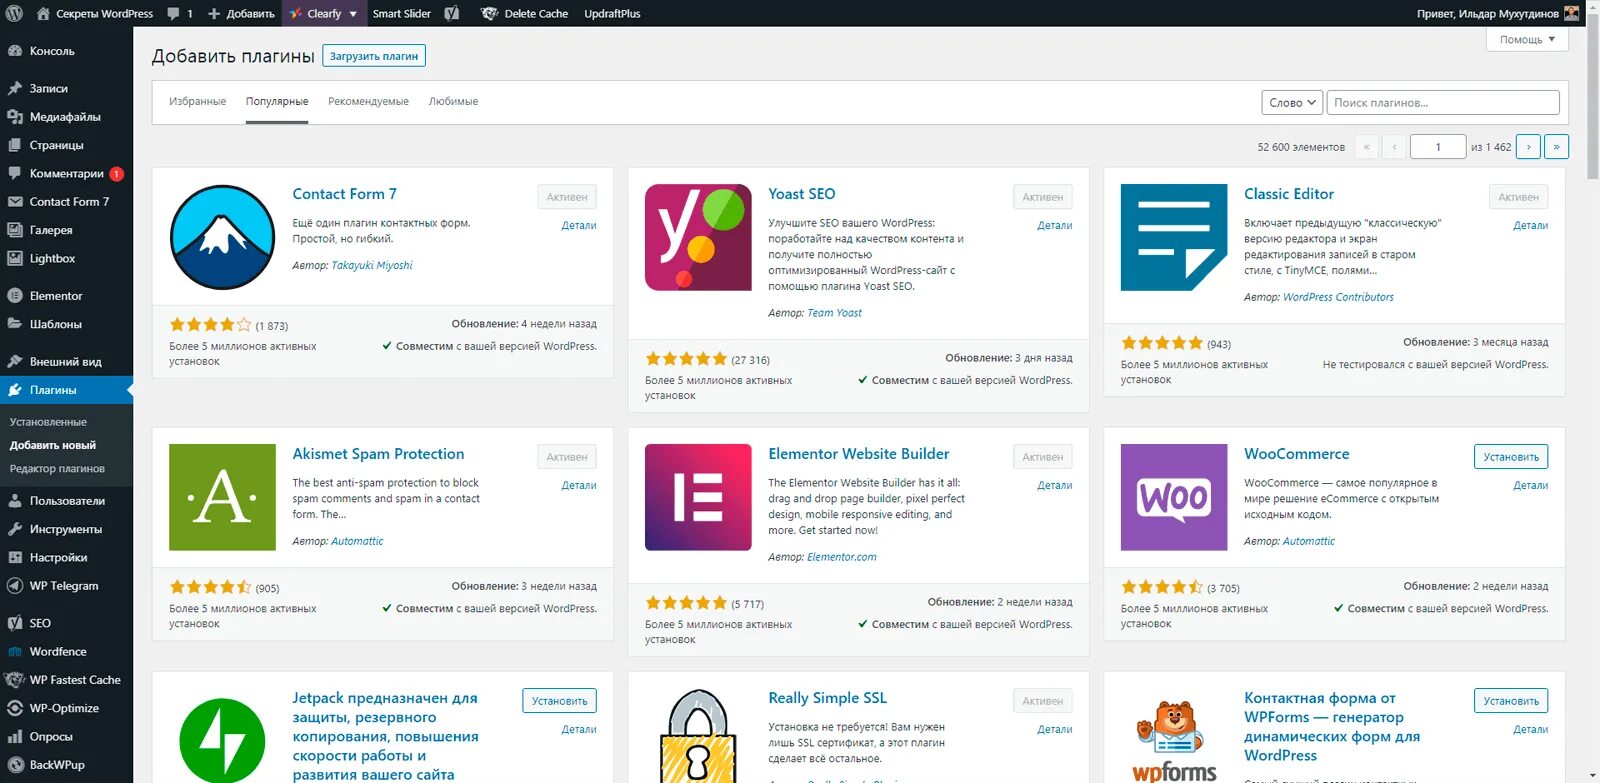Click the Classic Editor plugin icon

point(1174,237)
